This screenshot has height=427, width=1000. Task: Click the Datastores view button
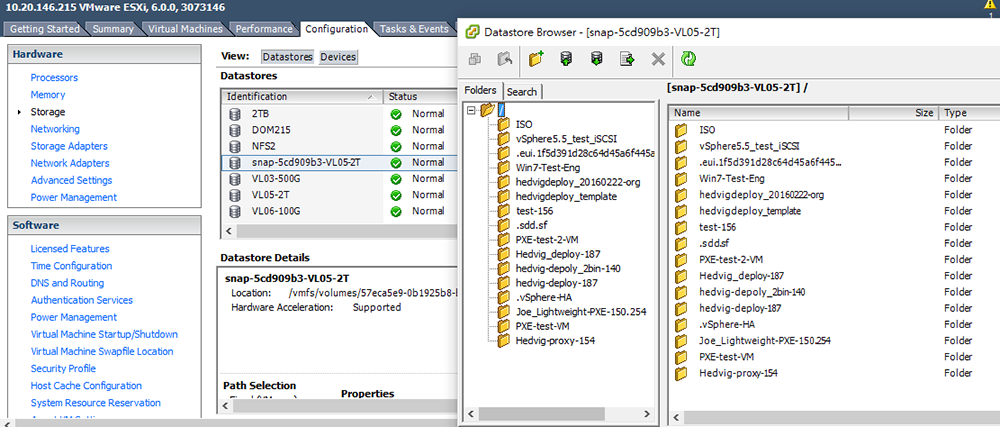tap(288, 57)
